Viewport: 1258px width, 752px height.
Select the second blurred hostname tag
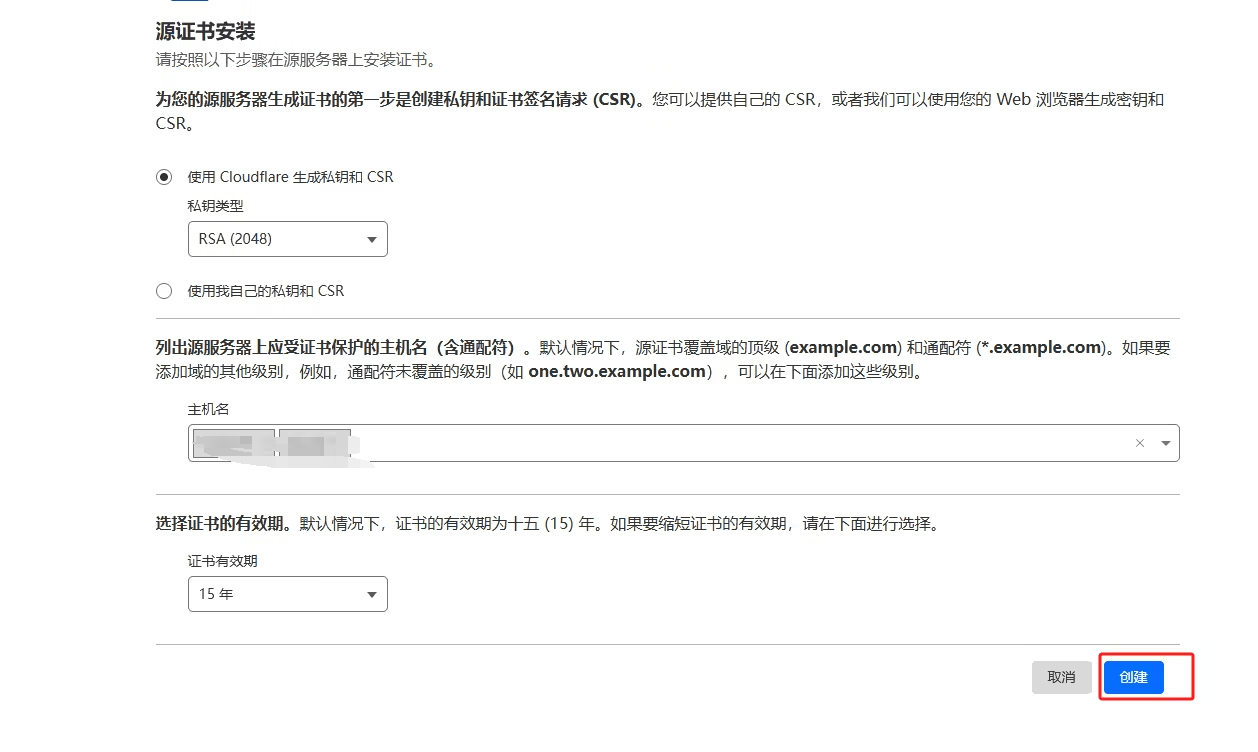click(x=315, y=443)
